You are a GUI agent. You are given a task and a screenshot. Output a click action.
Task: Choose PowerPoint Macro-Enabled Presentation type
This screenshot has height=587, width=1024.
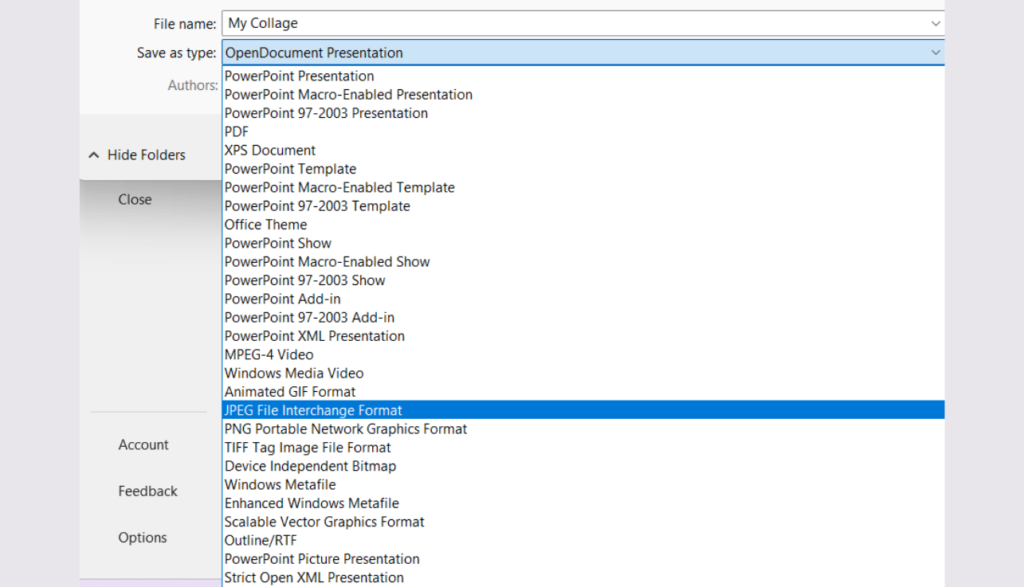(583, 95)
